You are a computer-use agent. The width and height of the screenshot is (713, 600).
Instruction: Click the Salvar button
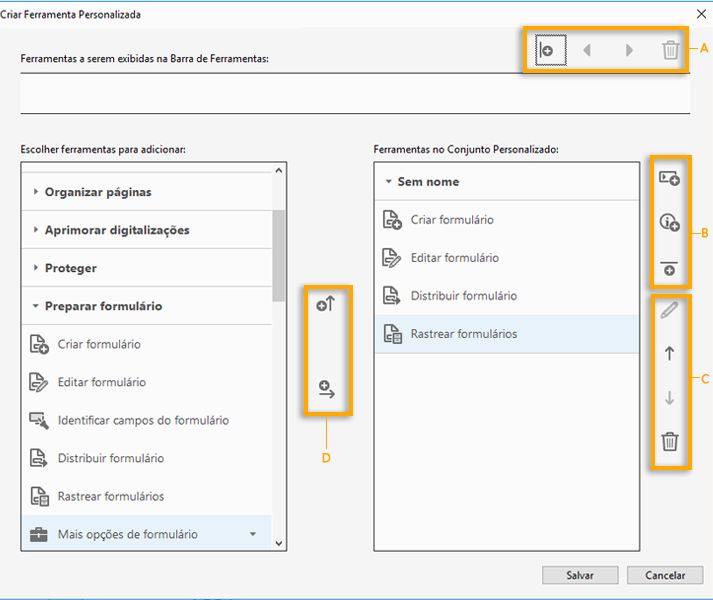[x=579, y=575]
